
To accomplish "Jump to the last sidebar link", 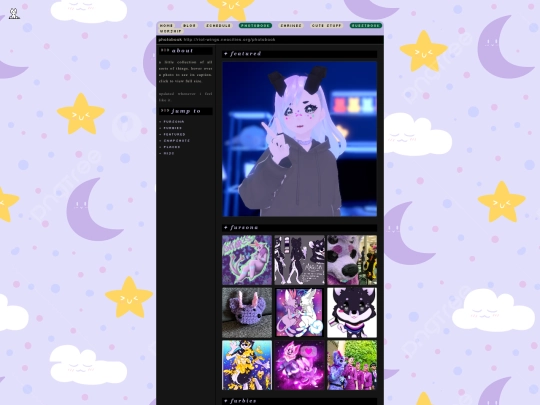I will (169, 153).
